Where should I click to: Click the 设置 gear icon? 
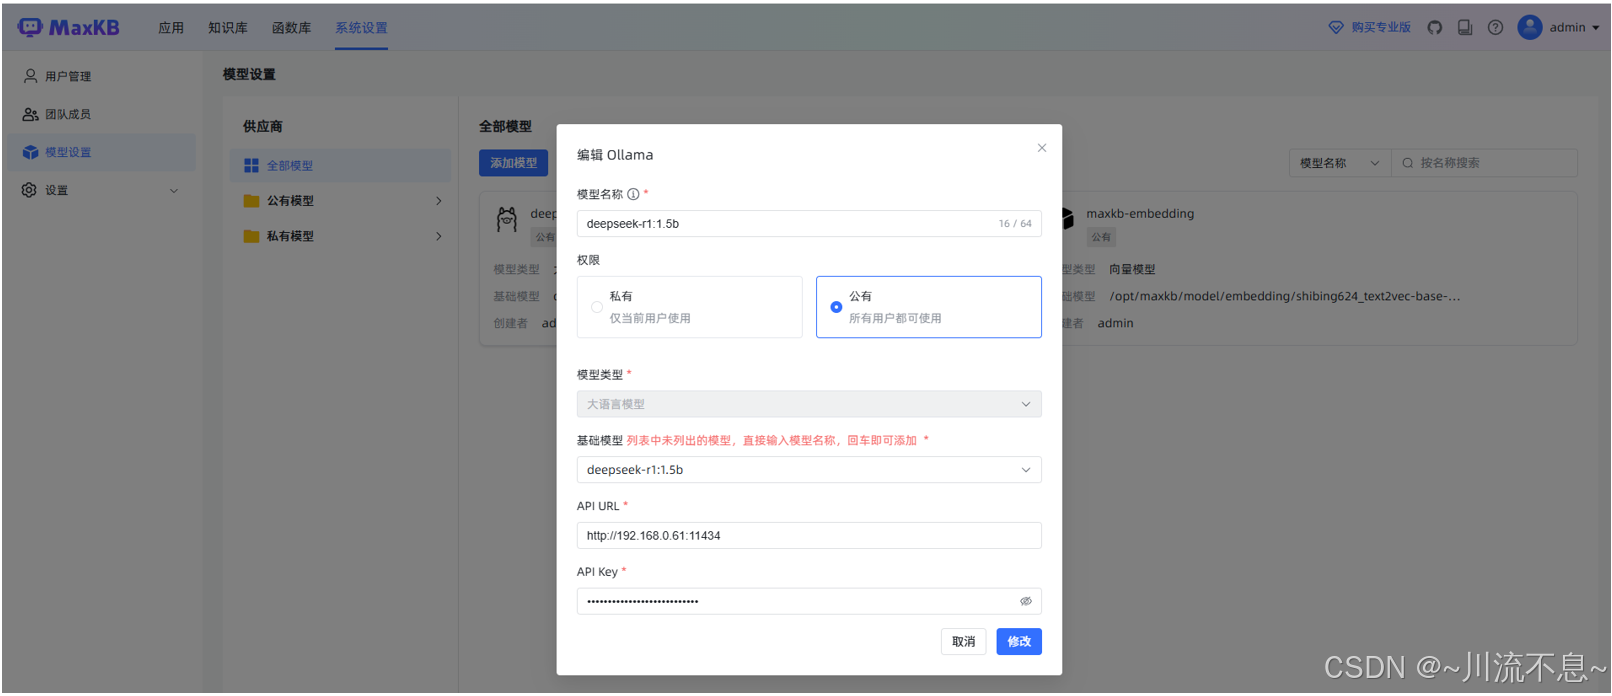[29, 190]
